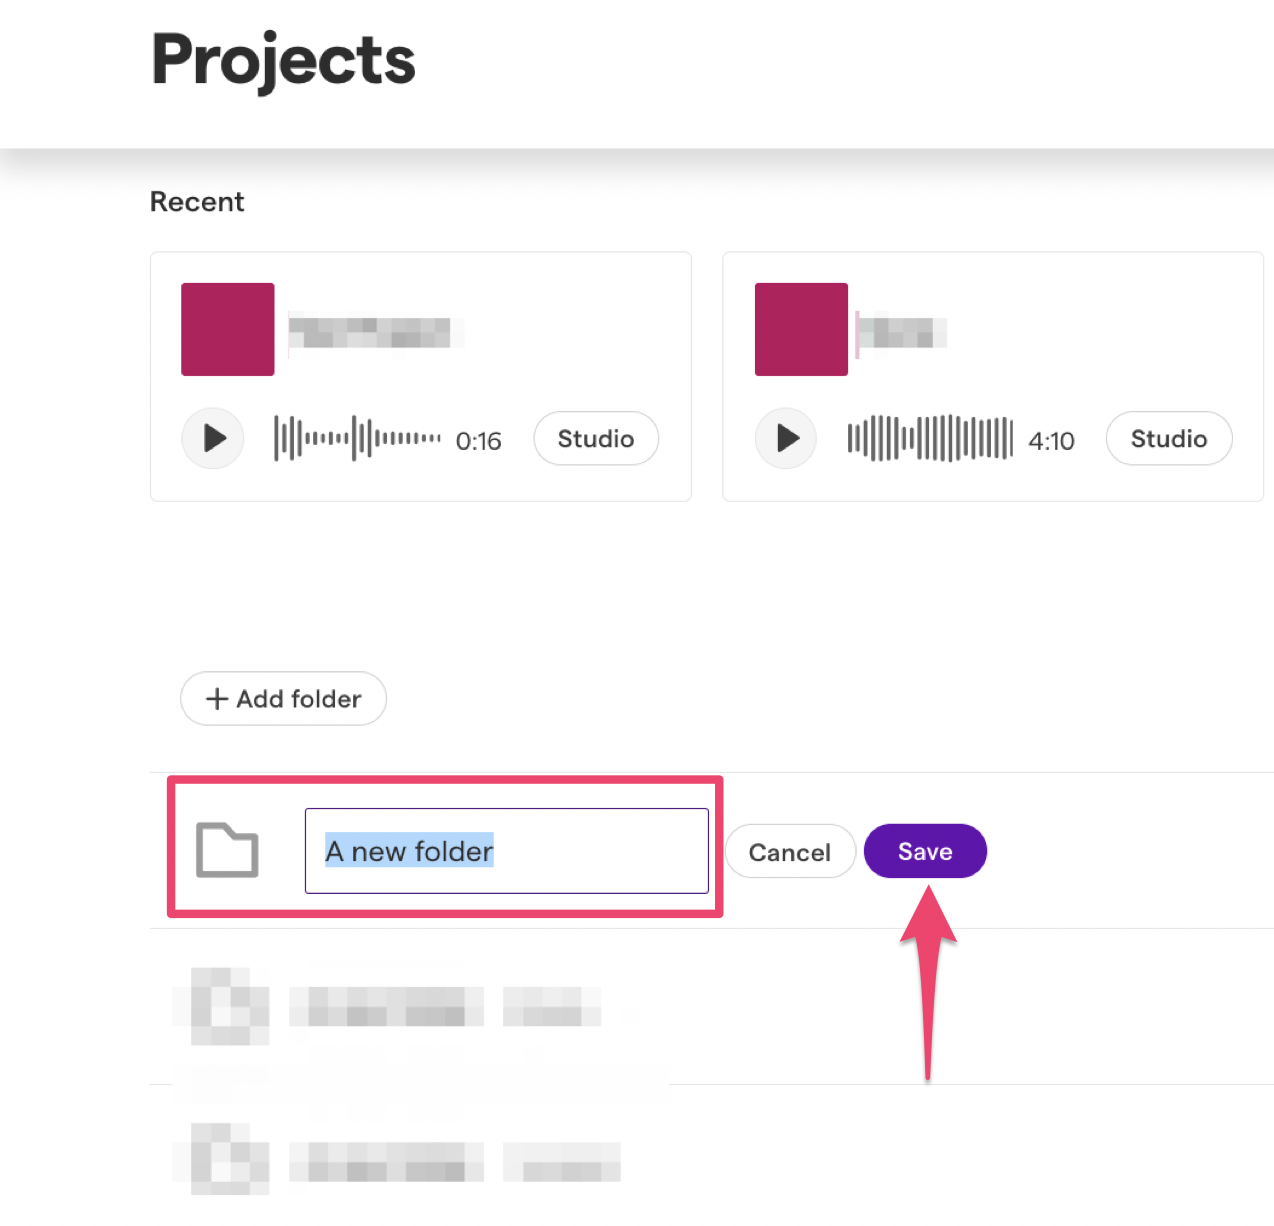Image resolution: width=1274 pixels, height=1226 pixels.
Task: Play the 4:10 recording
Action: click(x=786, y=438)
